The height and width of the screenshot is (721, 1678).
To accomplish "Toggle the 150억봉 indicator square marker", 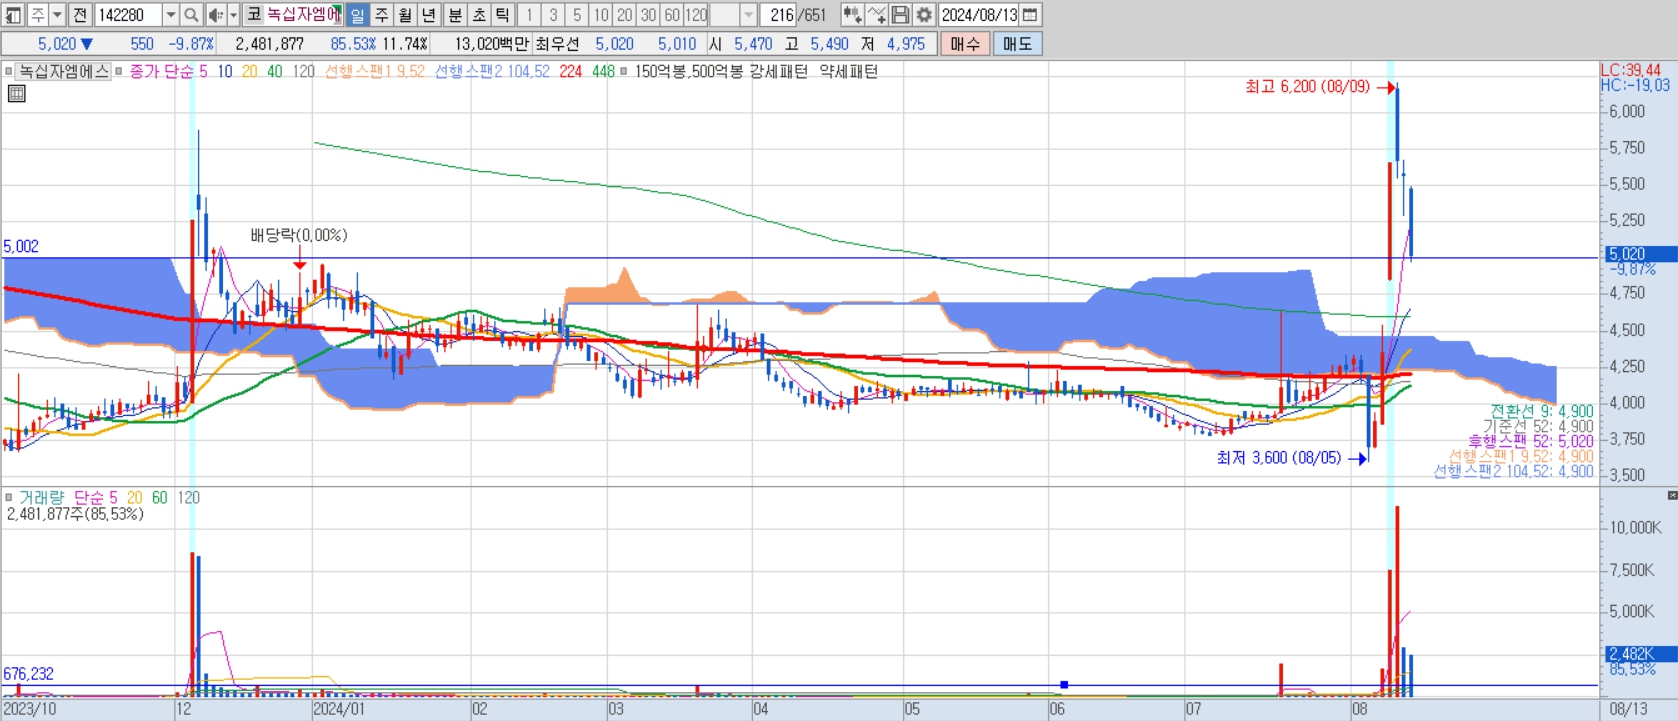I will point(624,71).
